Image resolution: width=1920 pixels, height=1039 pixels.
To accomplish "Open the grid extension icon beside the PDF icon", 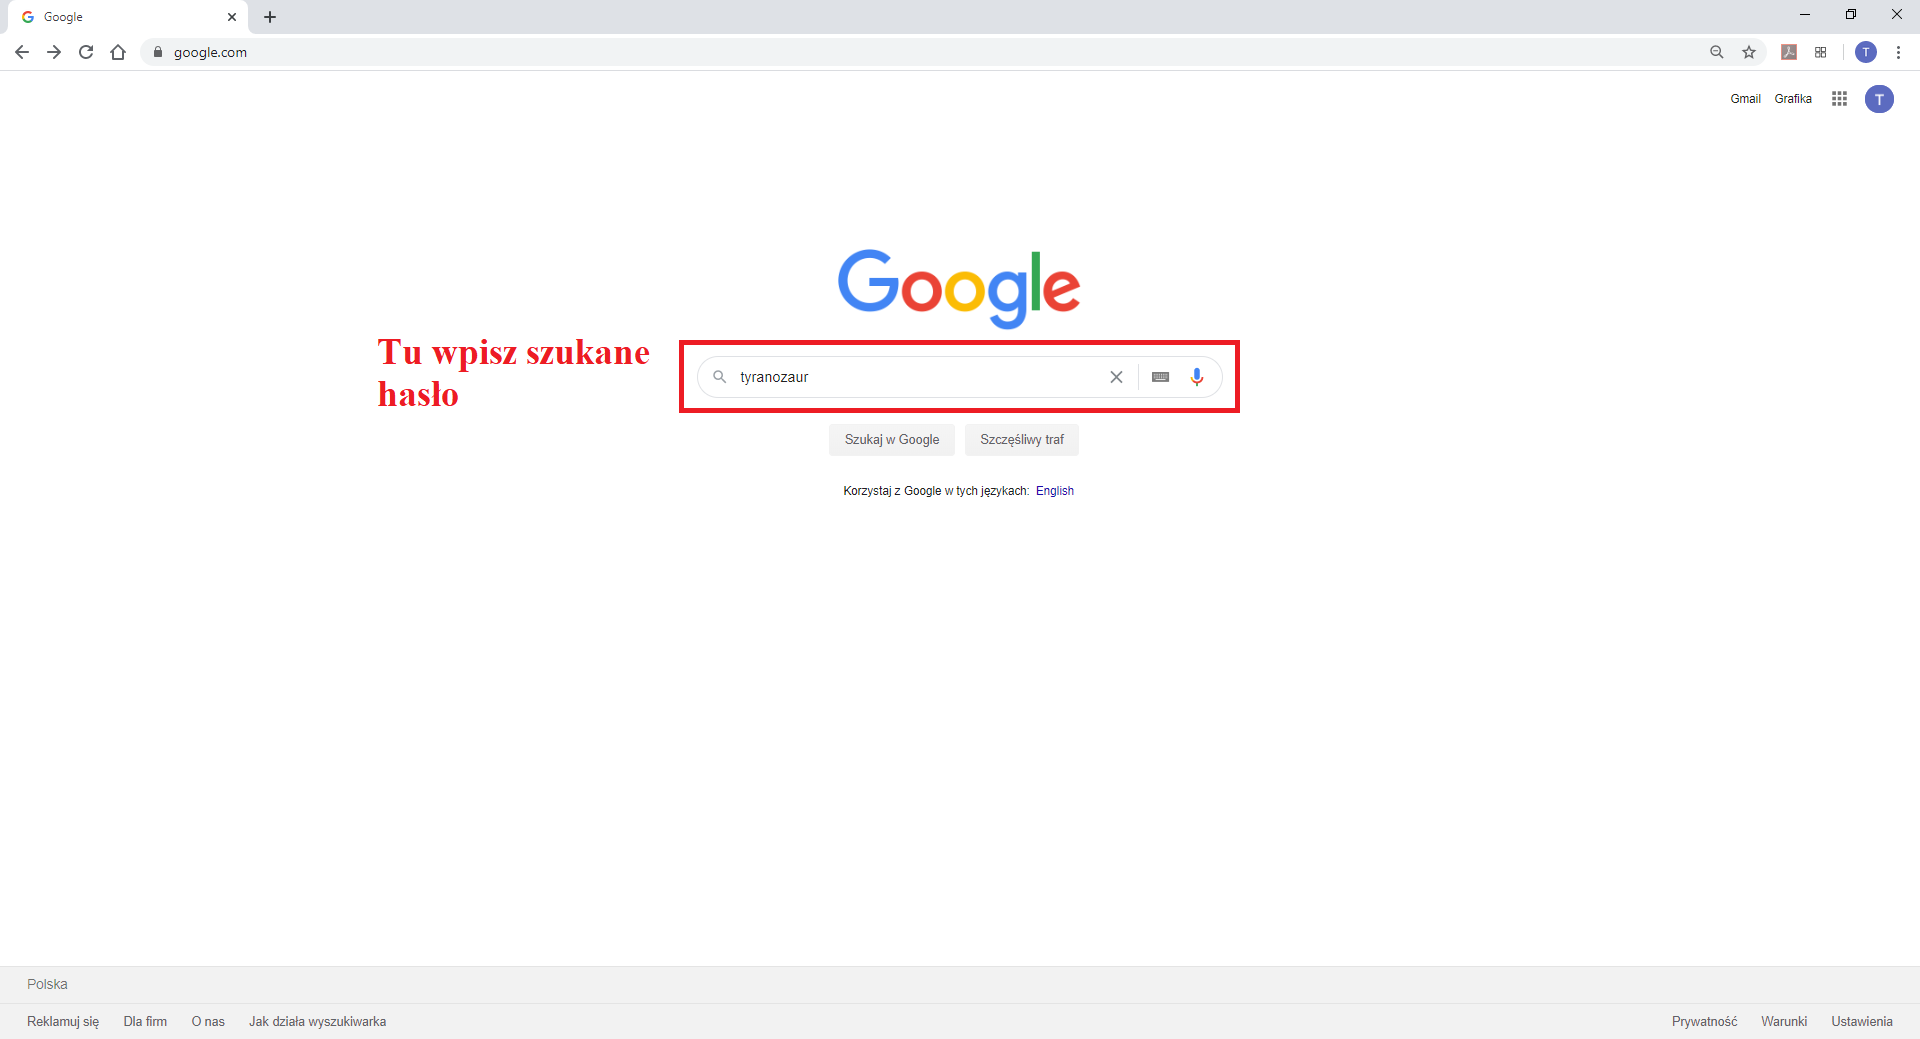I will [1821, 52].
